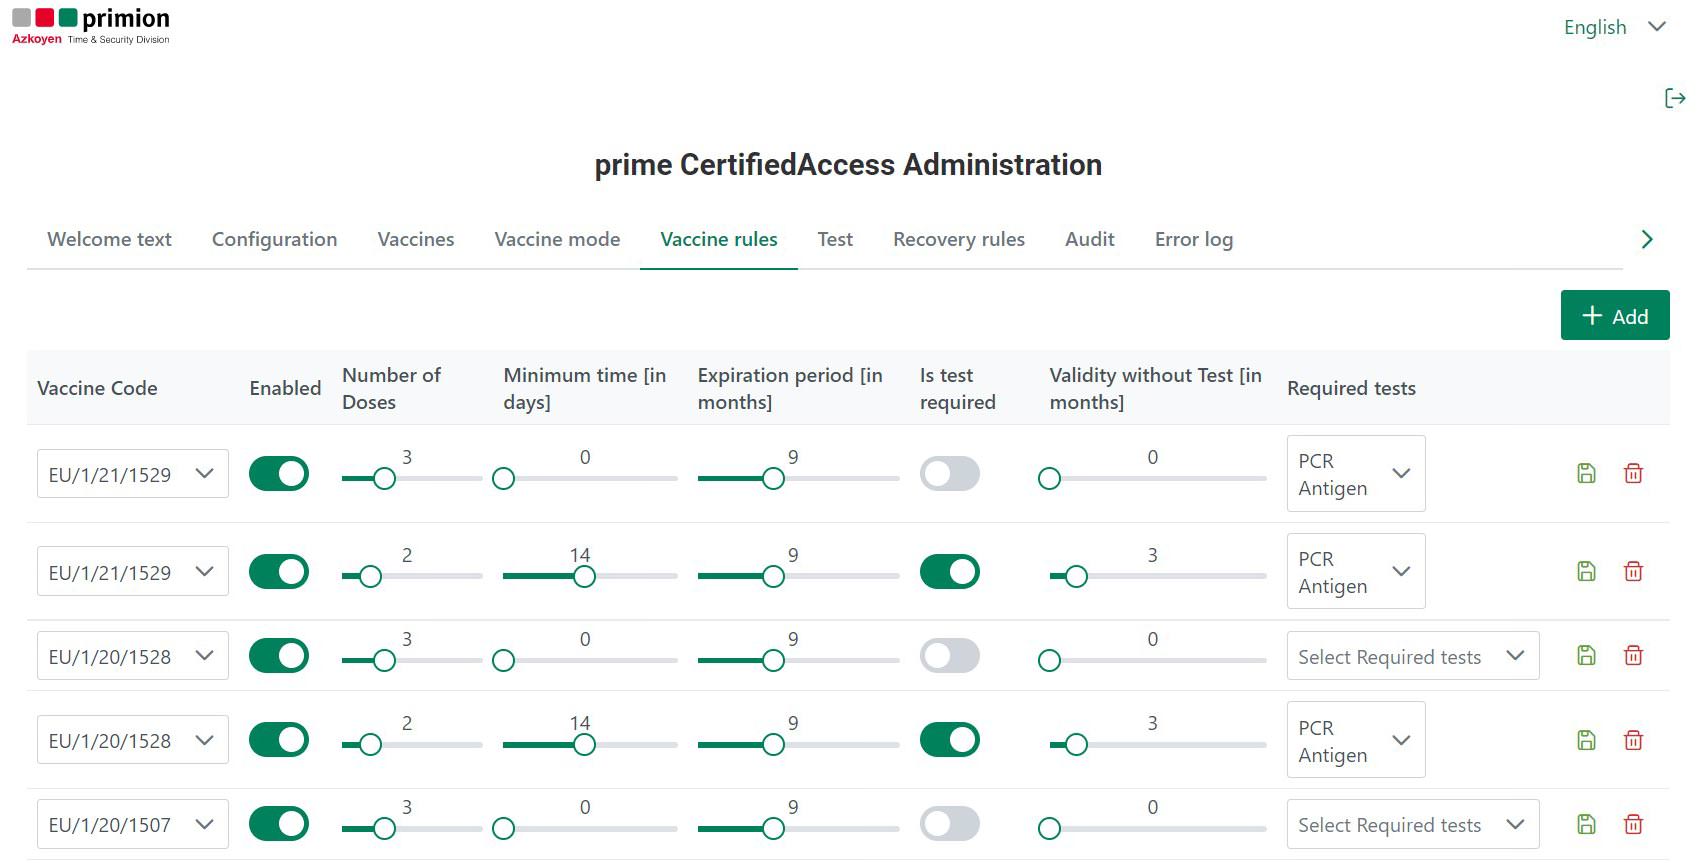Select the Vaccine mode tab

[557, 239]
